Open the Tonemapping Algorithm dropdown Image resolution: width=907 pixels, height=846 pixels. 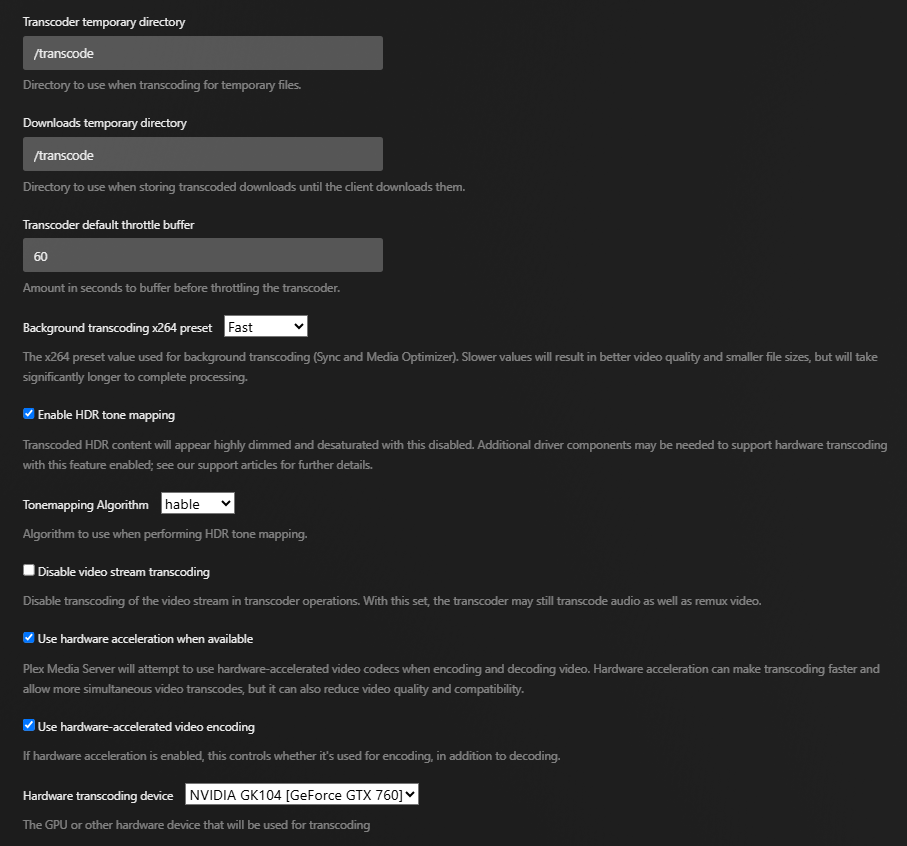click(198, 504)
